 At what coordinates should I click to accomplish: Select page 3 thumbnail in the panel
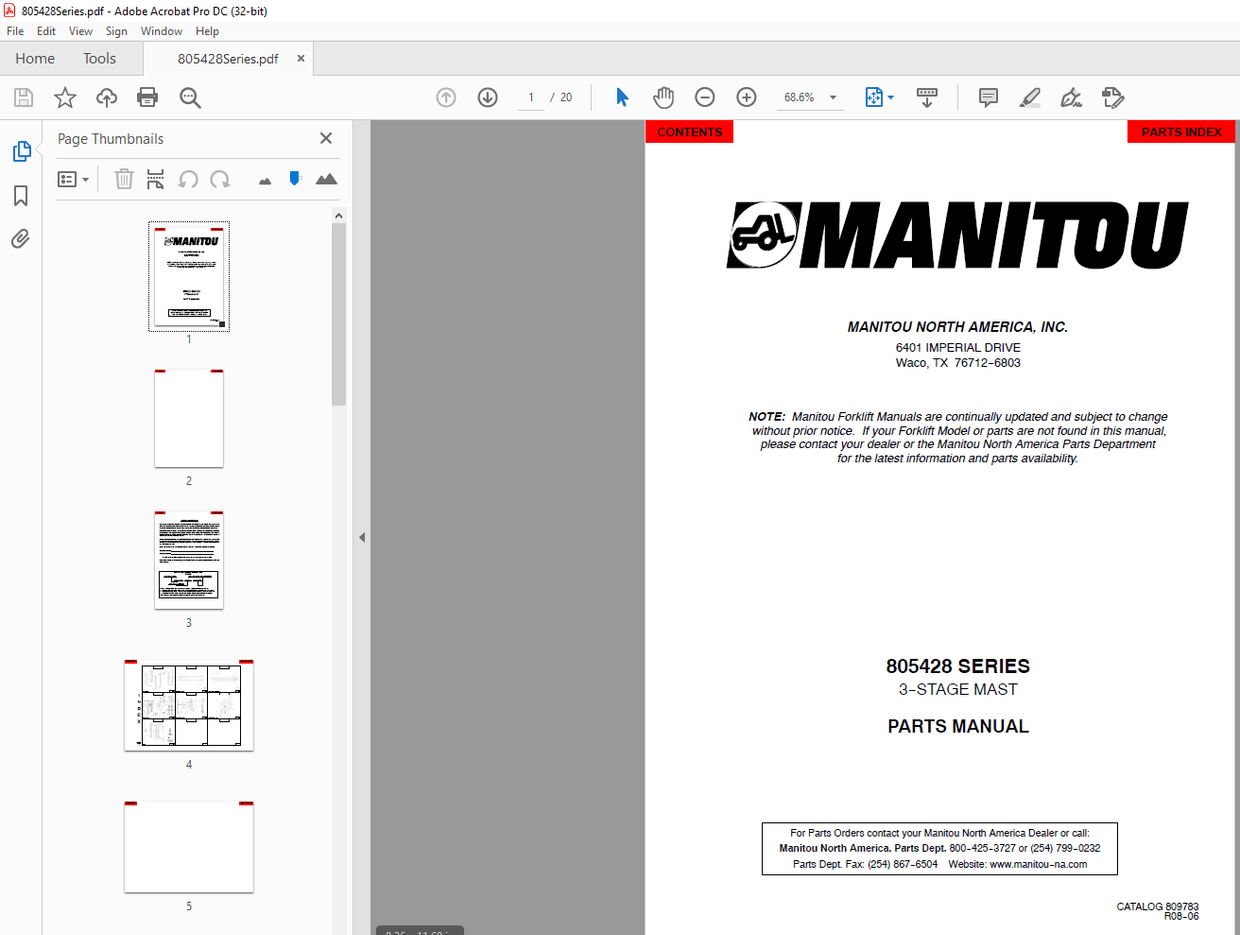[x=188, y=559]
